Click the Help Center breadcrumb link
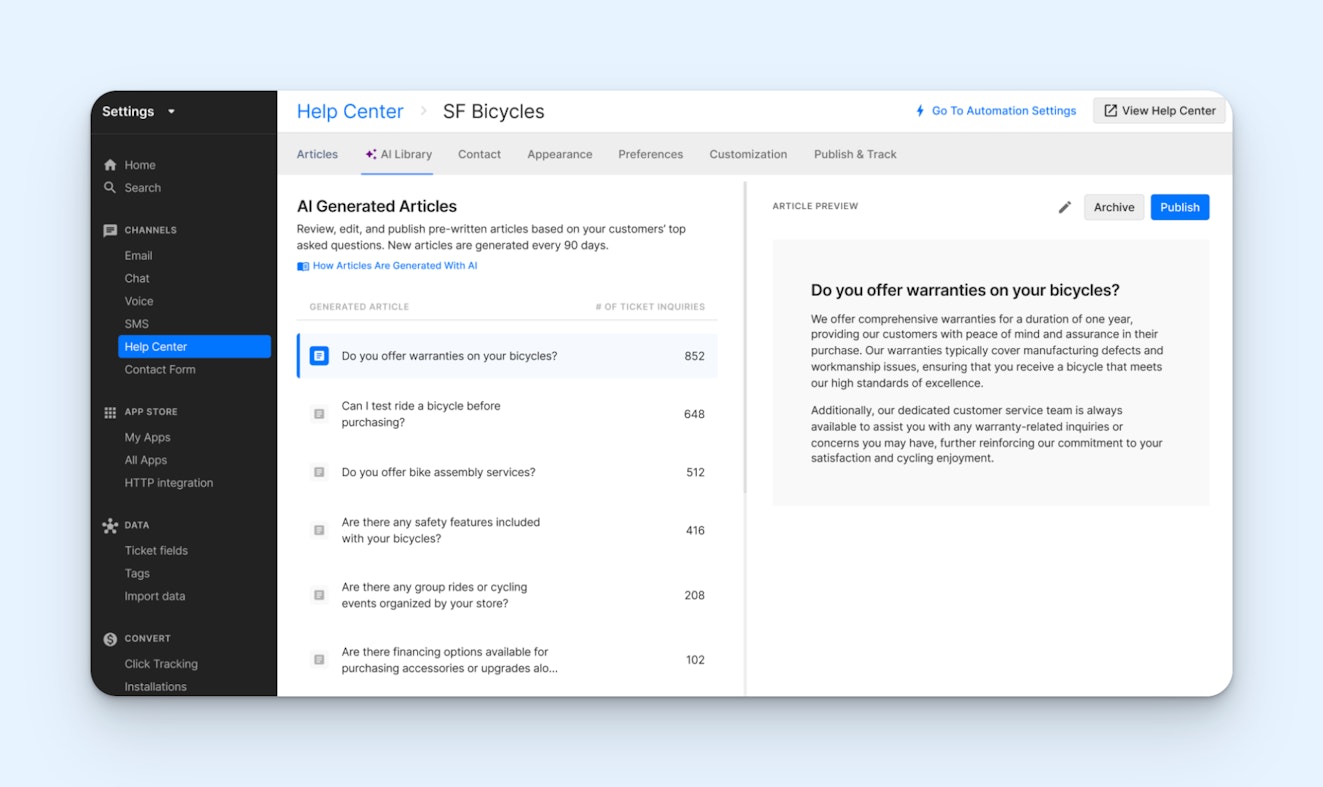 [x=350, y=112]
